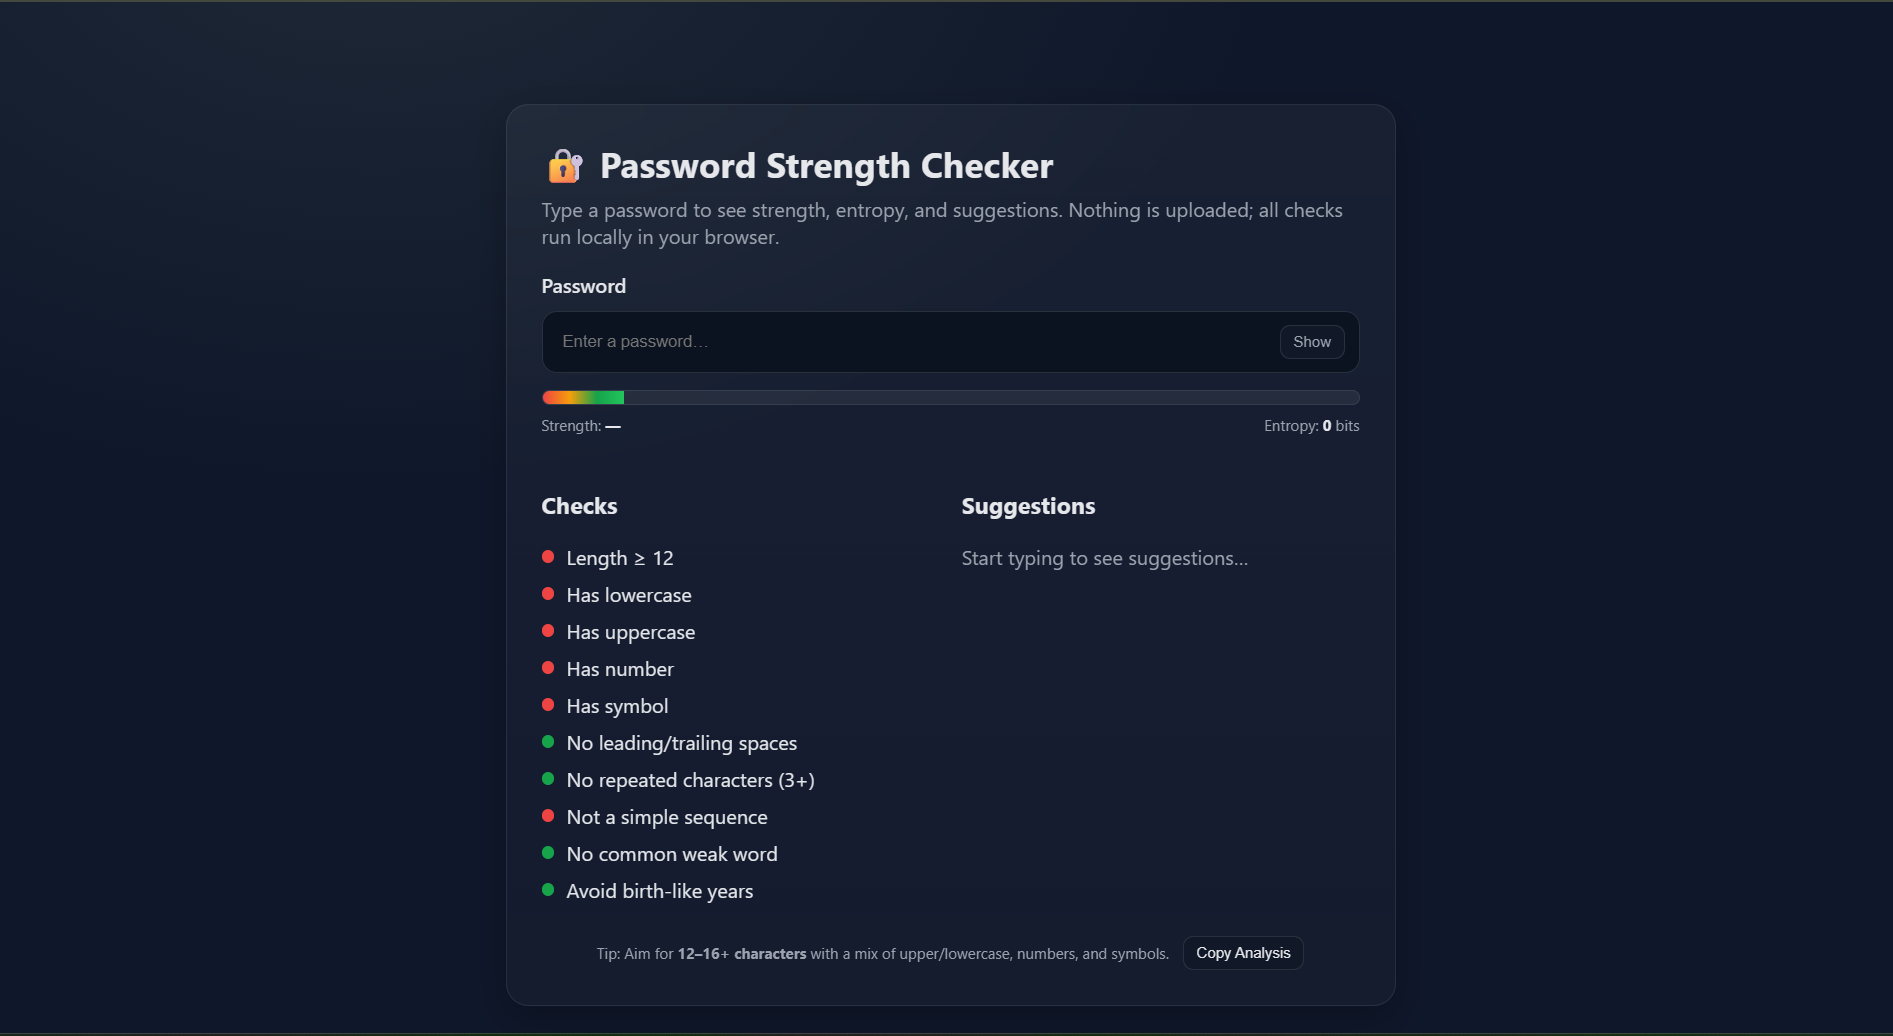Click the password entry field
1893x1036 pixels.
coord(900,341)
